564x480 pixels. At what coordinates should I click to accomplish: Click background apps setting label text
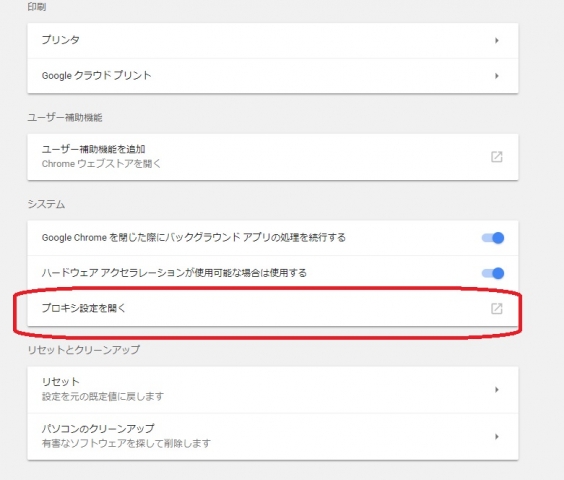pyautogui.click(x=194, y=237)
